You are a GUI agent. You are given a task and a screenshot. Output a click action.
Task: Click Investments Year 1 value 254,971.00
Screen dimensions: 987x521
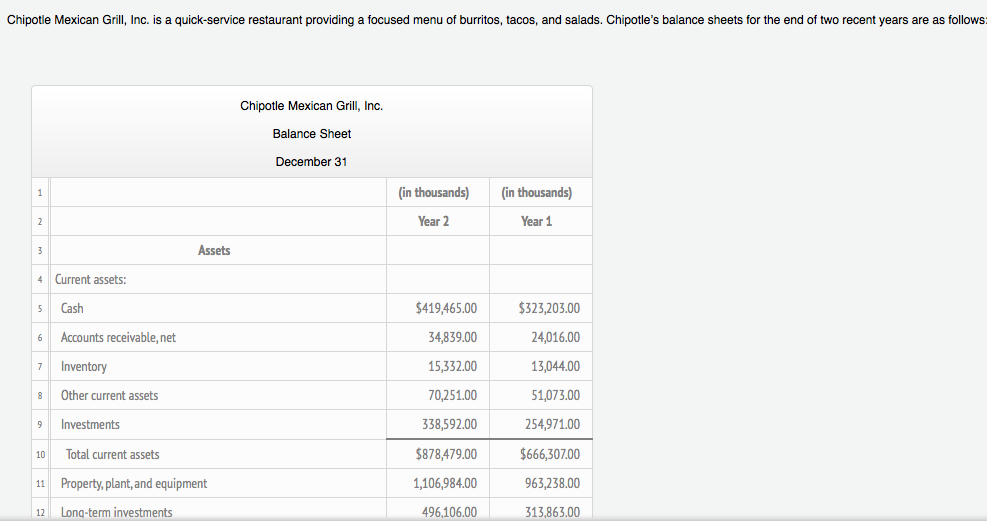pos(553,424)
